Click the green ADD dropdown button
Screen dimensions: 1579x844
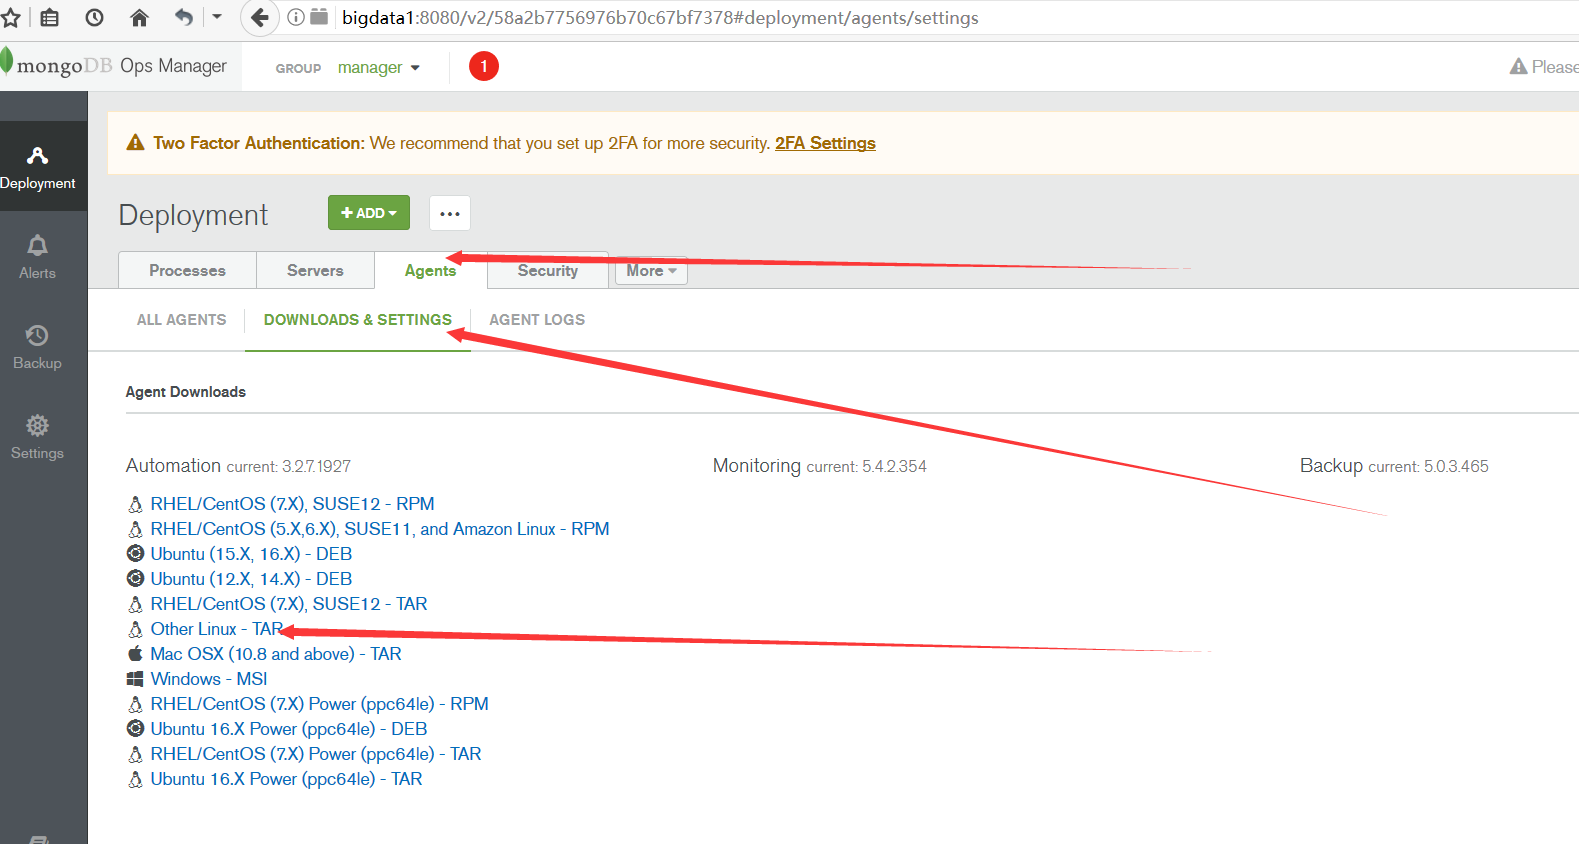[x=369, y=212]
